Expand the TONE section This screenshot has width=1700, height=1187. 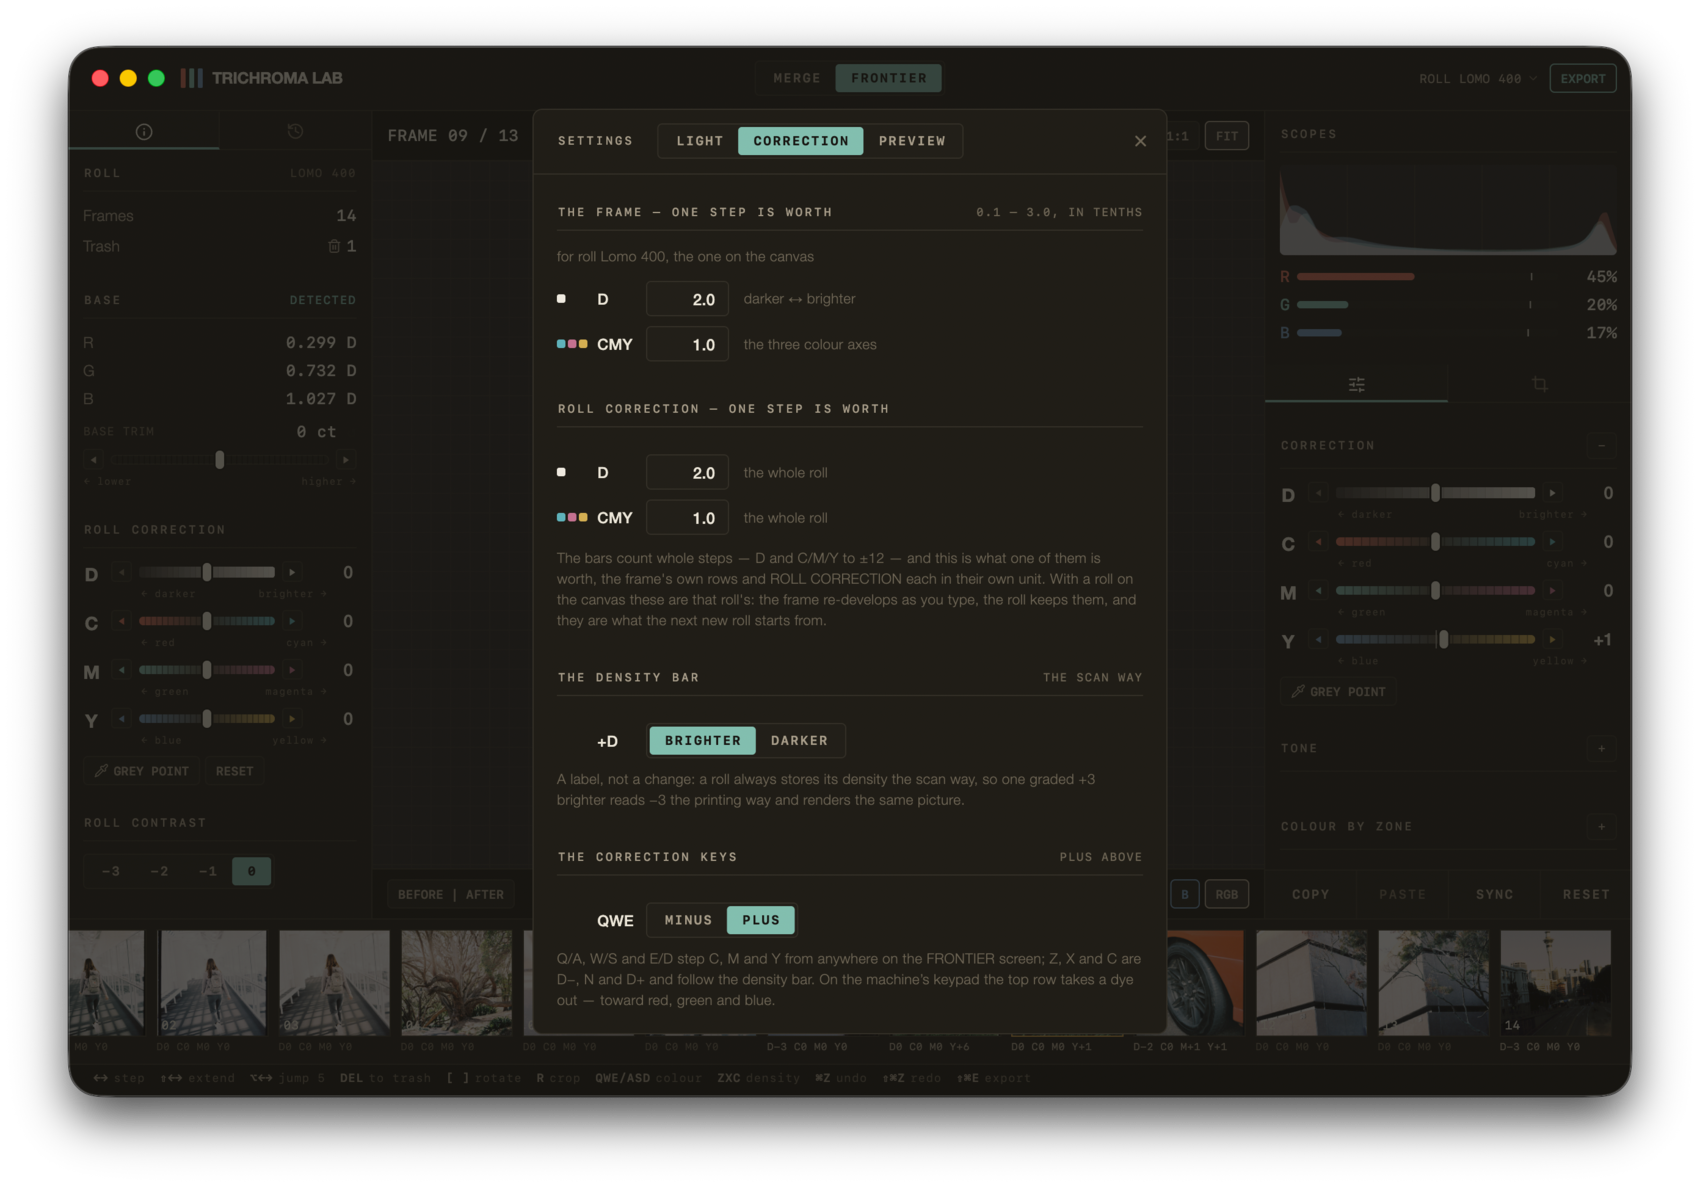pyautogui.click(x=1601, y=749)
